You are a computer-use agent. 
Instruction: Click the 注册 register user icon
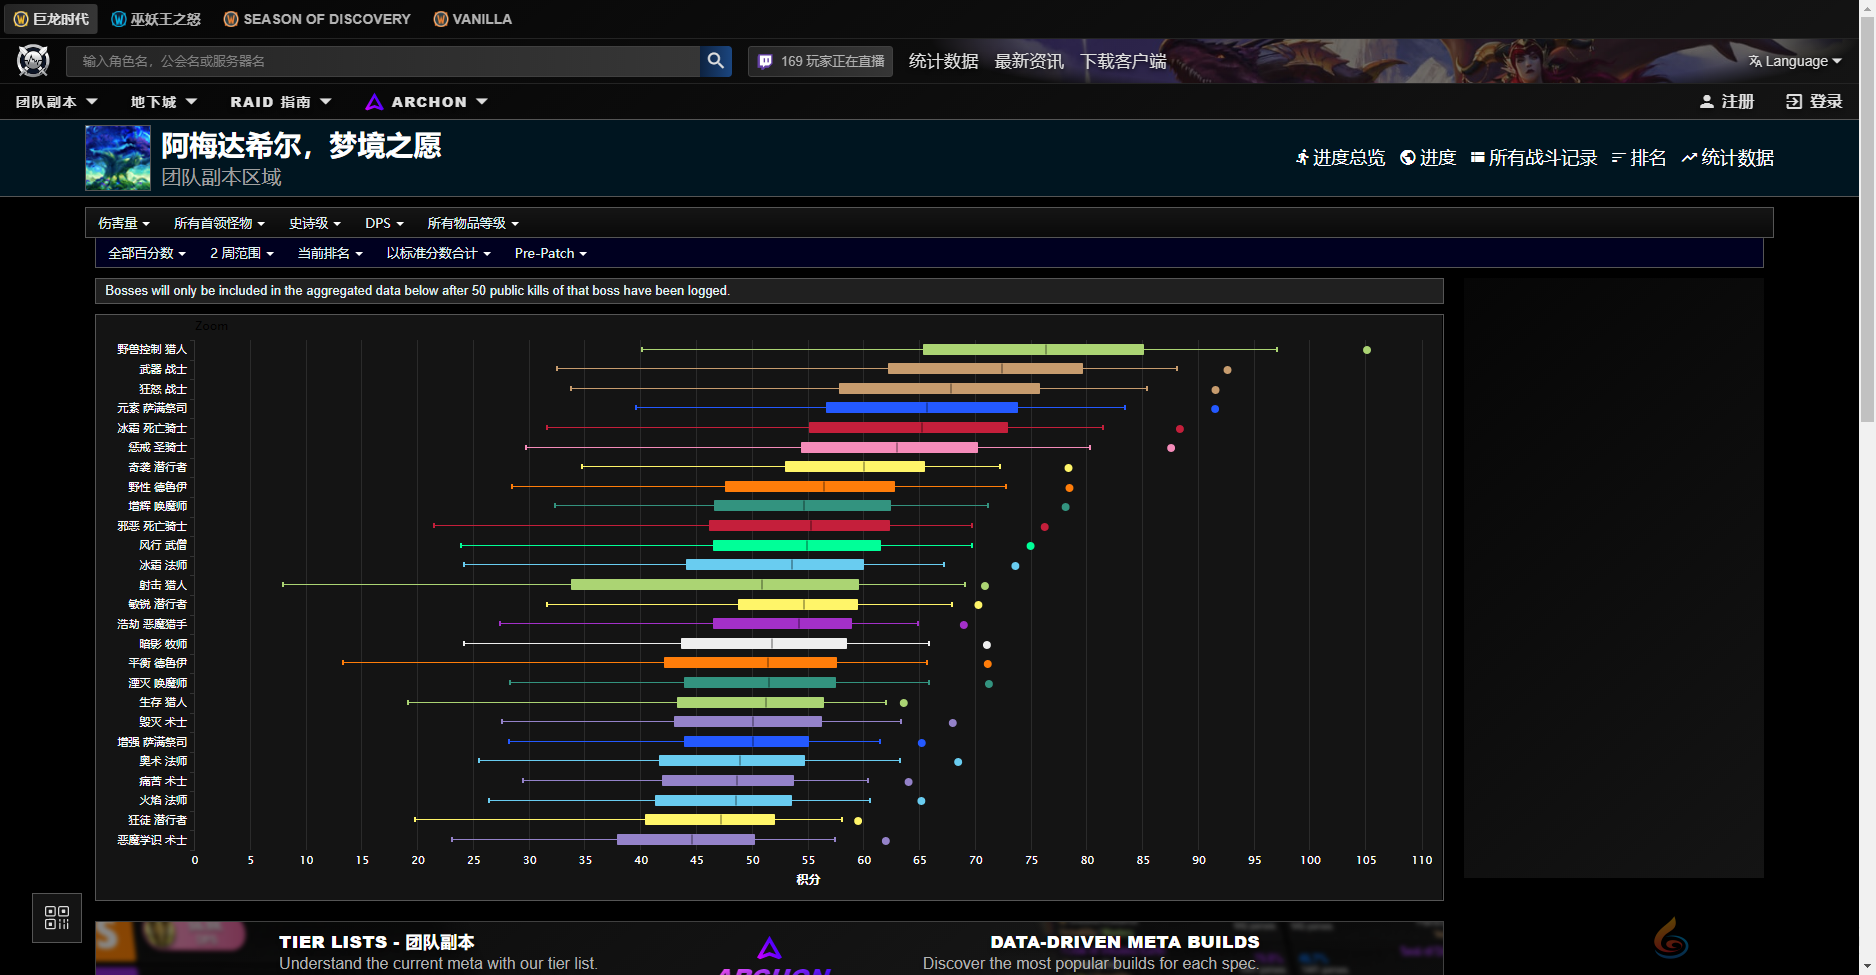click(1706, 102)
